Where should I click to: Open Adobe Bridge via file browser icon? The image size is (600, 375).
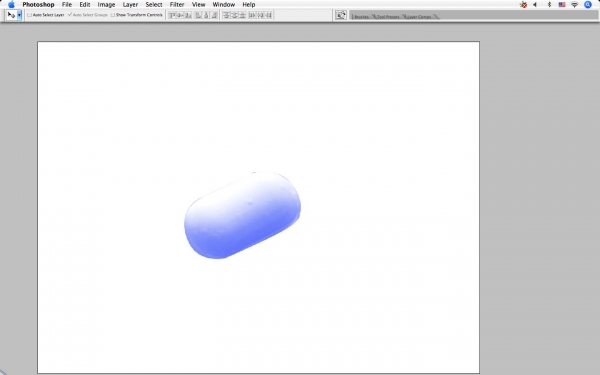point(341,15)
